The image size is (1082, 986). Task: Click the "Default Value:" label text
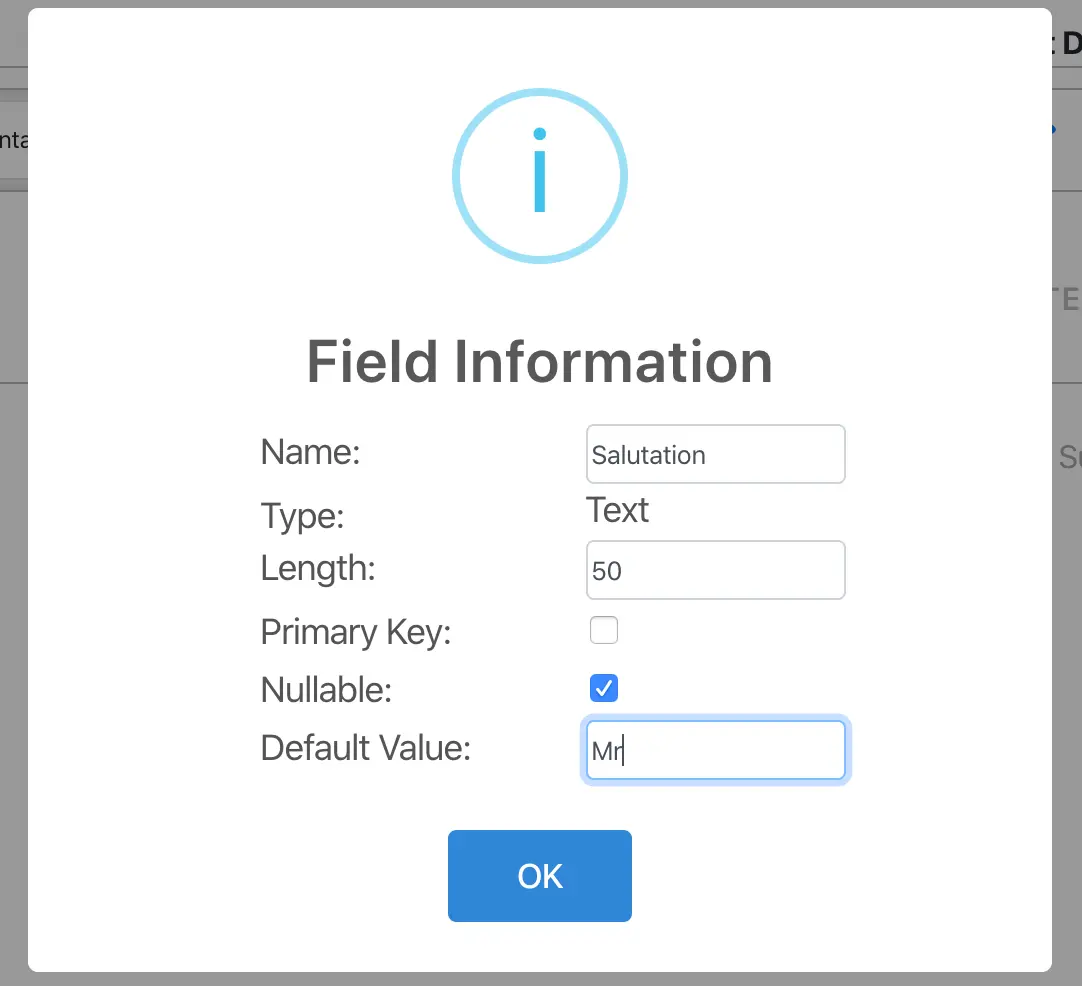click(365, 748)
